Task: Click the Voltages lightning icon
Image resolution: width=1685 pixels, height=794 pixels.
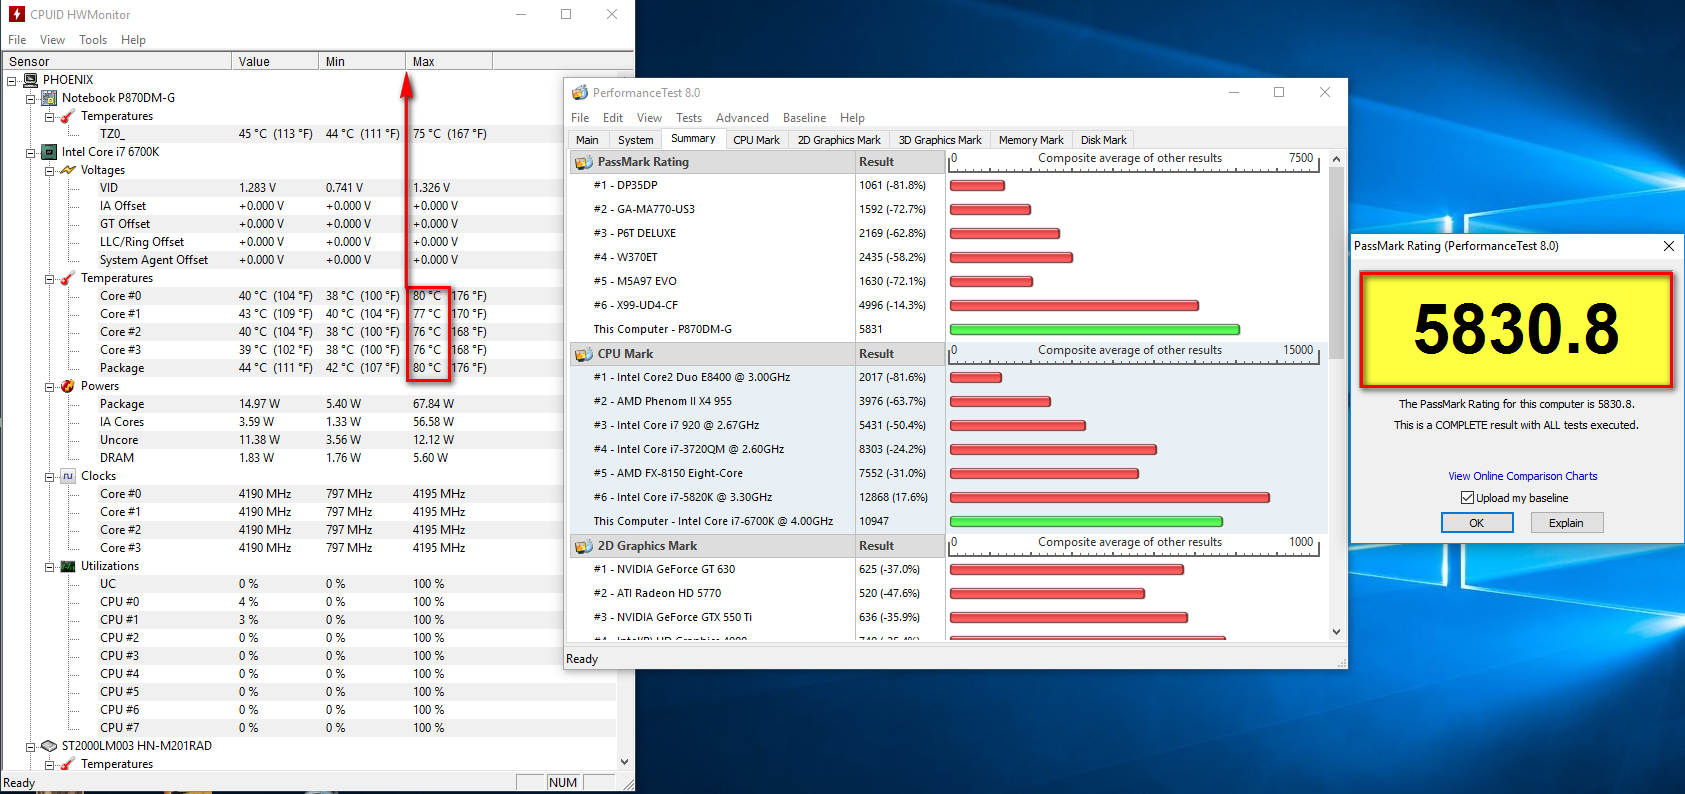Action: 68,170
